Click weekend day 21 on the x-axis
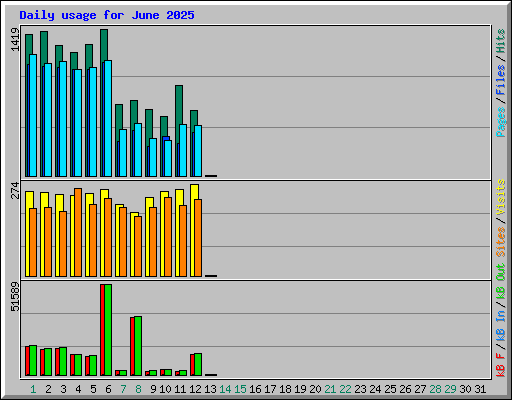The width and height of the screenshot is (512, 400). (x=330, y=389)
